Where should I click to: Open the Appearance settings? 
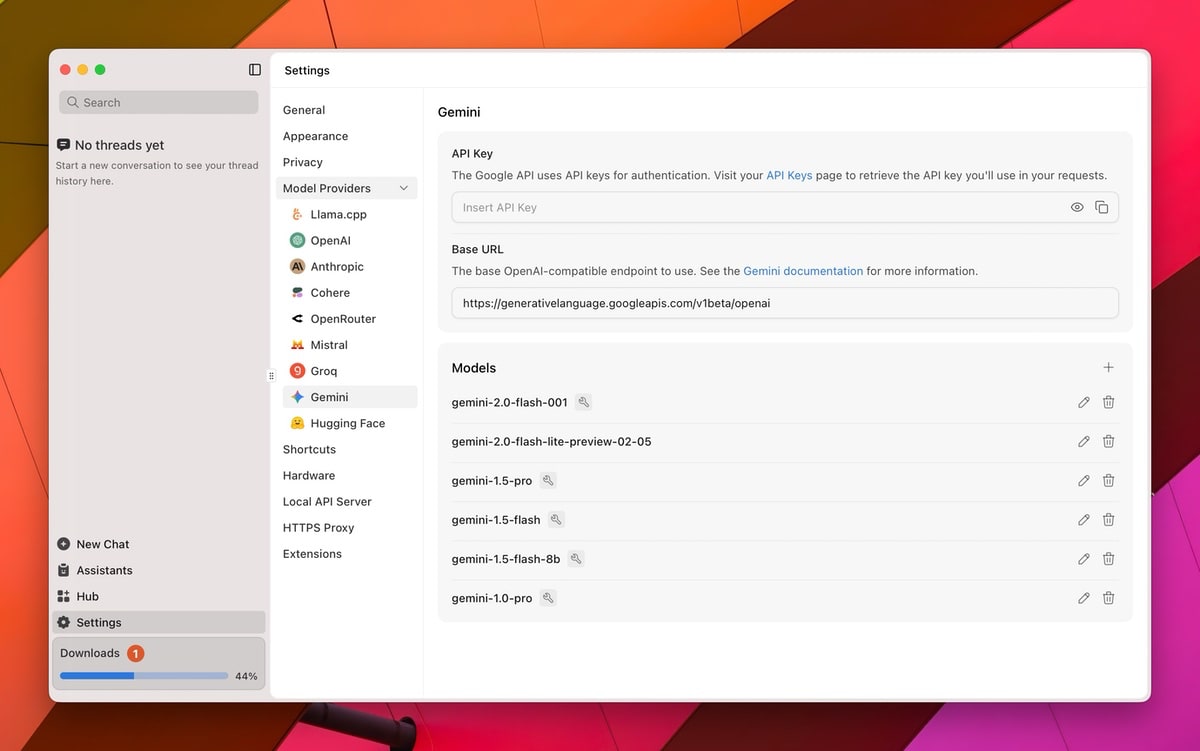[315, 136]
